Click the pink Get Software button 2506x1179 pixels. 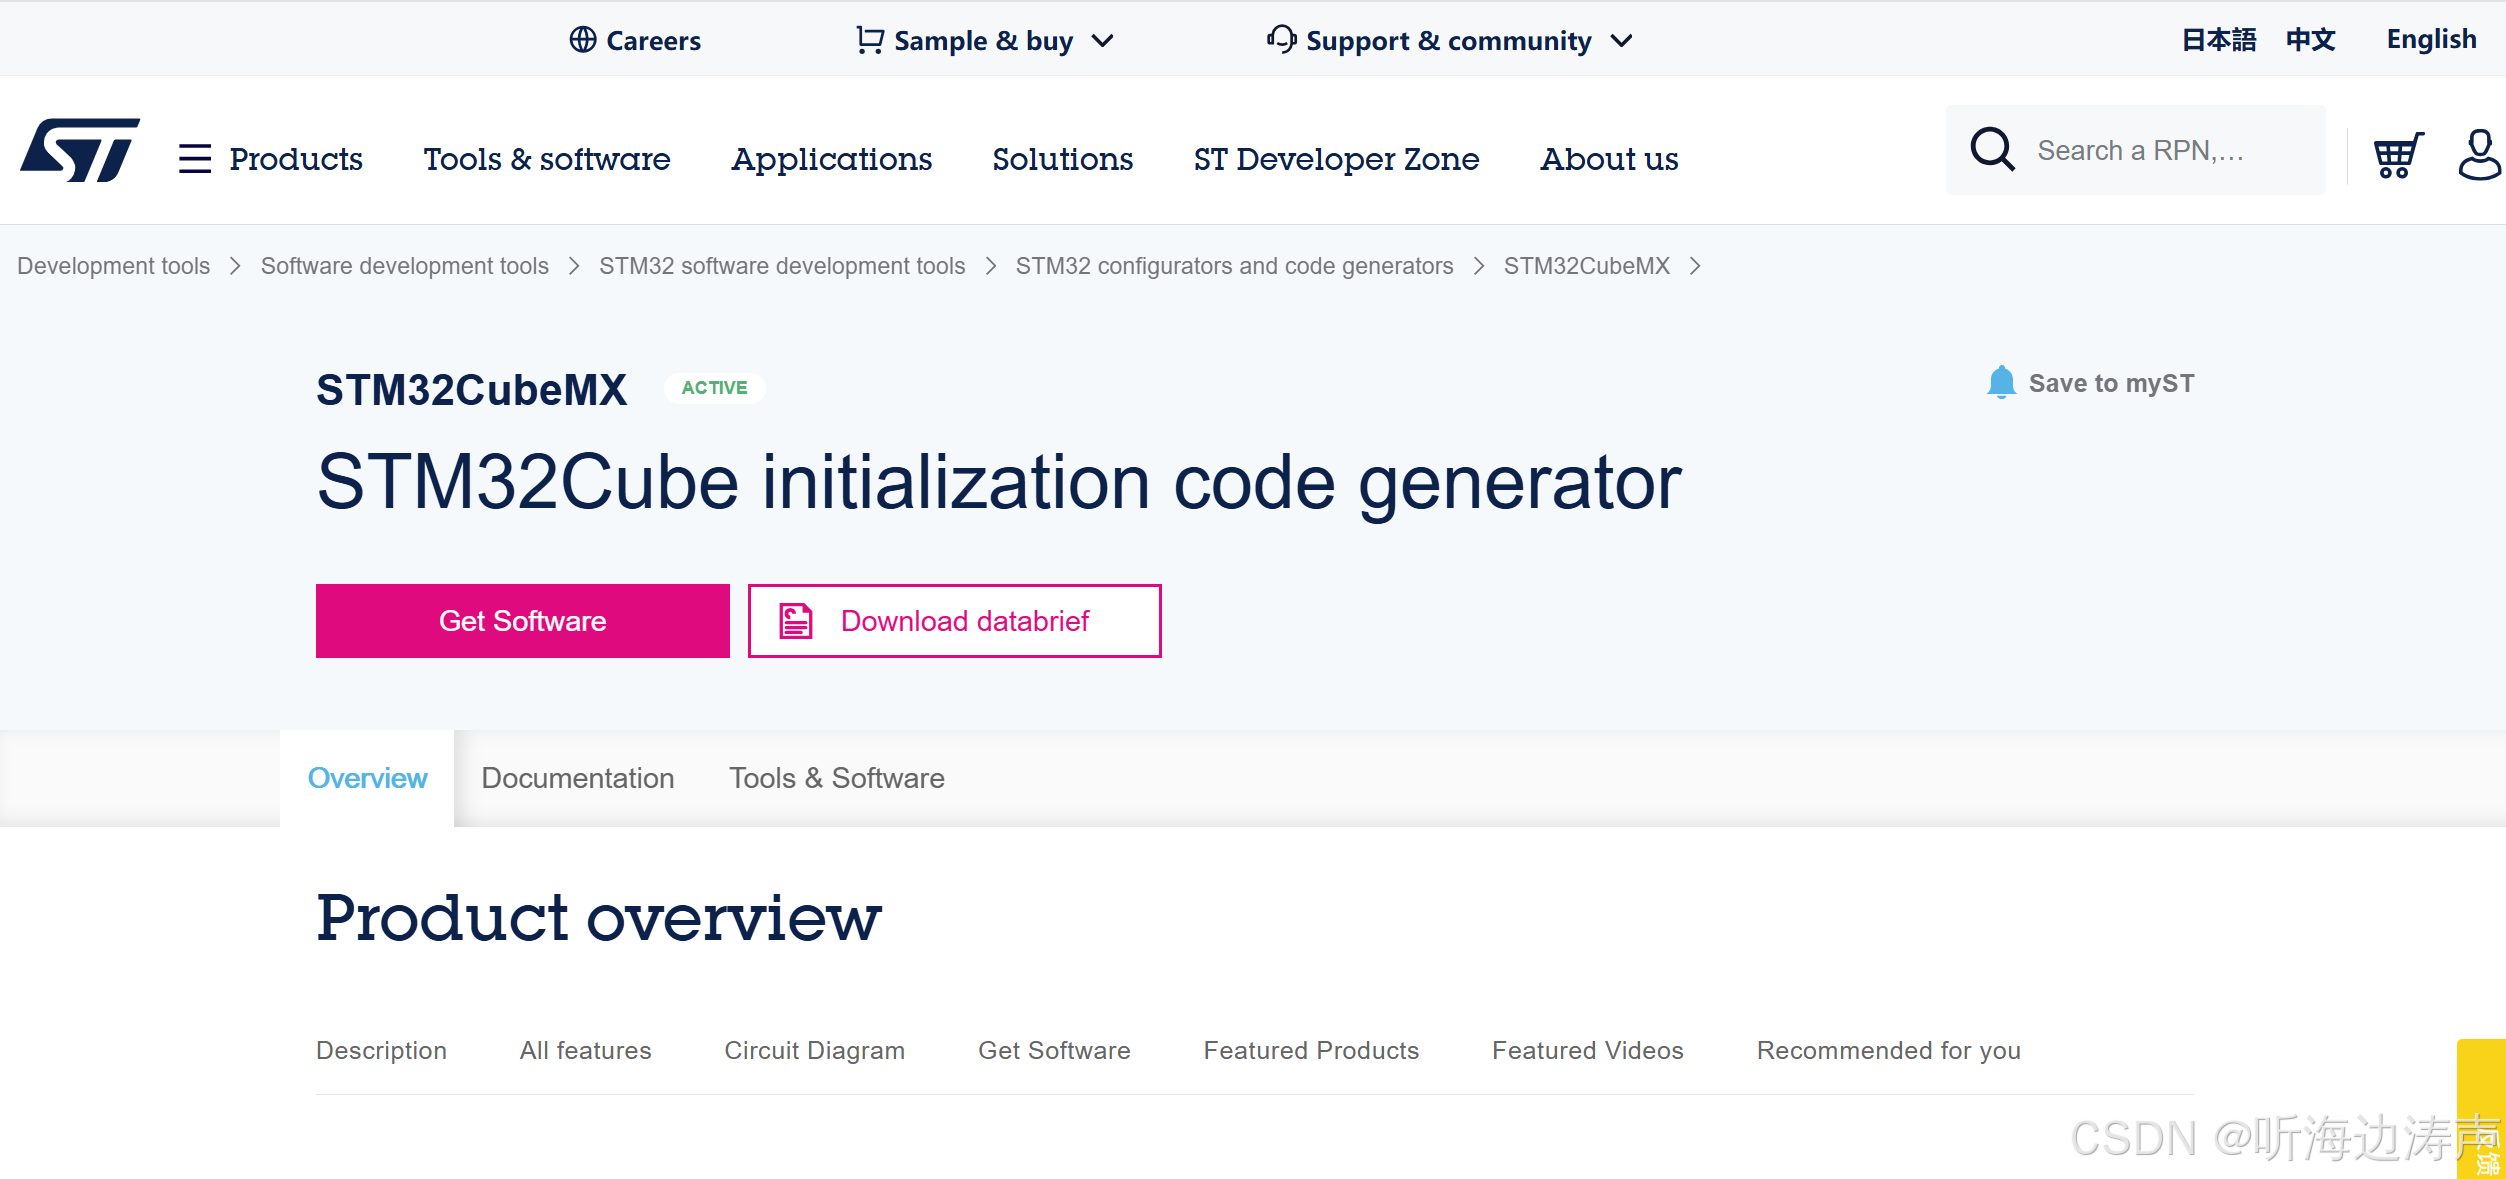(x=523, y=621)
